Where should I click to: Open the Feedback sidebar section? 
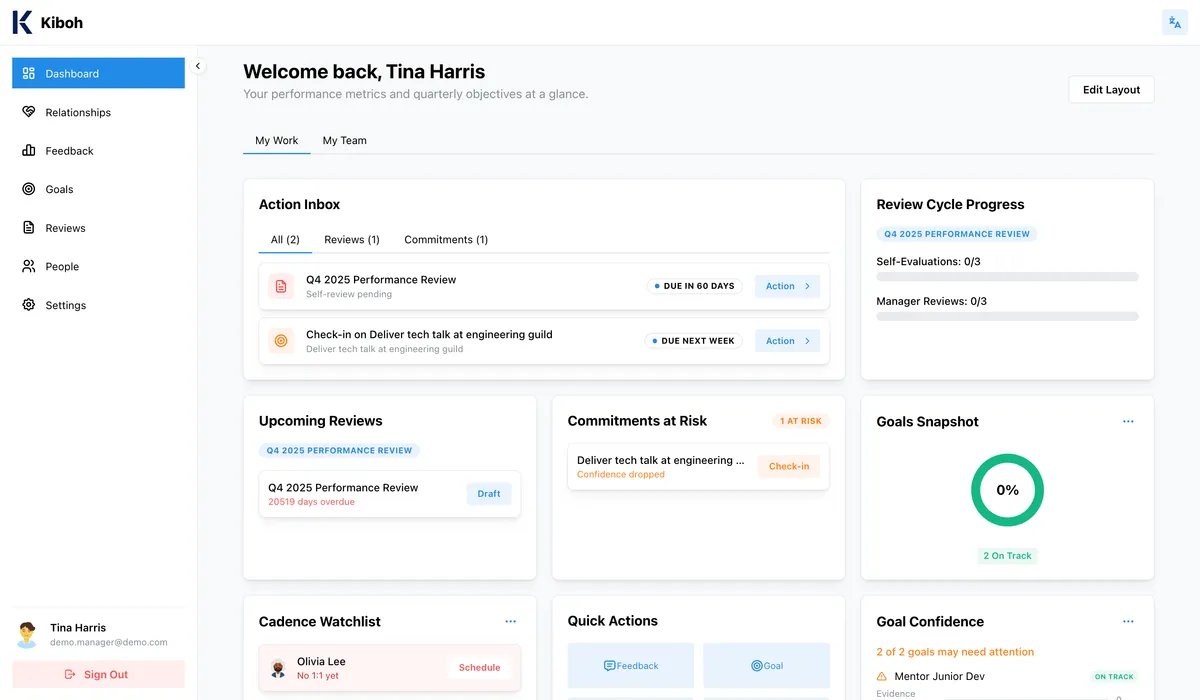[69, 151]
